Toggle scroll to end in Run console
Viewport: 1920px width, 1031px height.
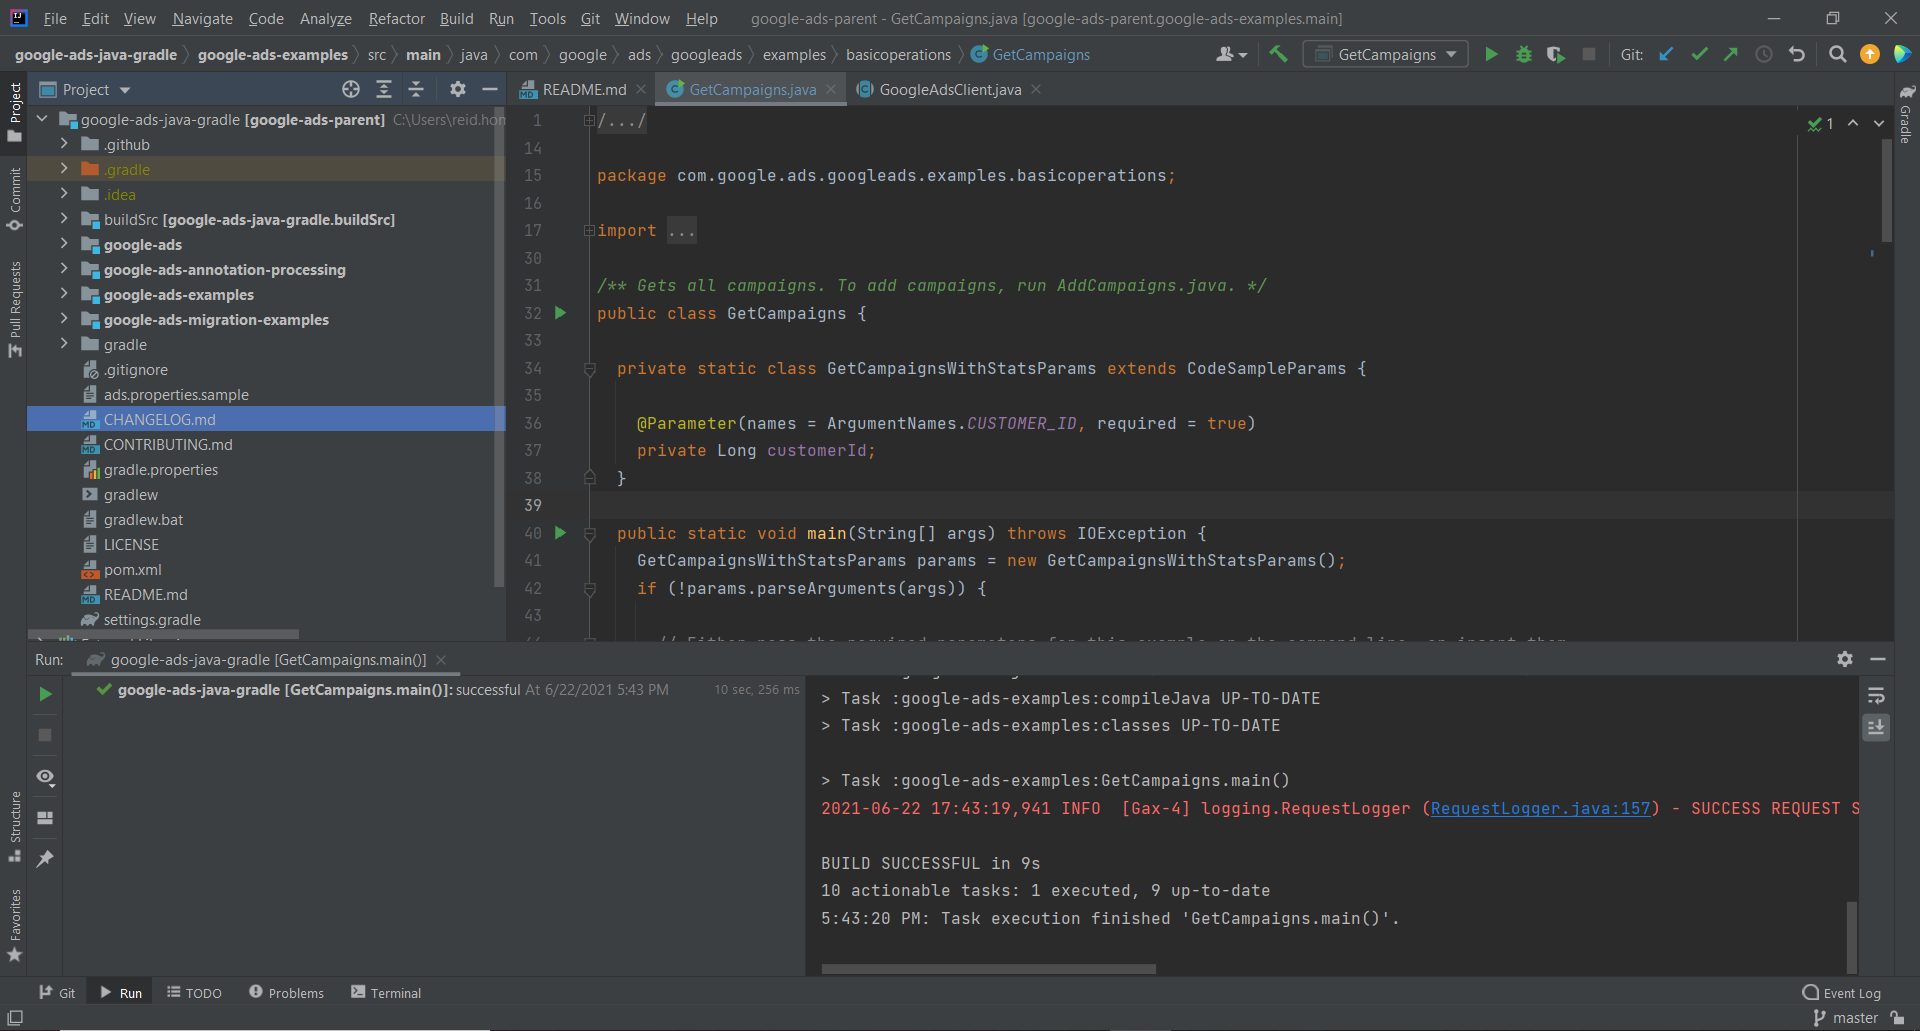[x=1876, y=727]
